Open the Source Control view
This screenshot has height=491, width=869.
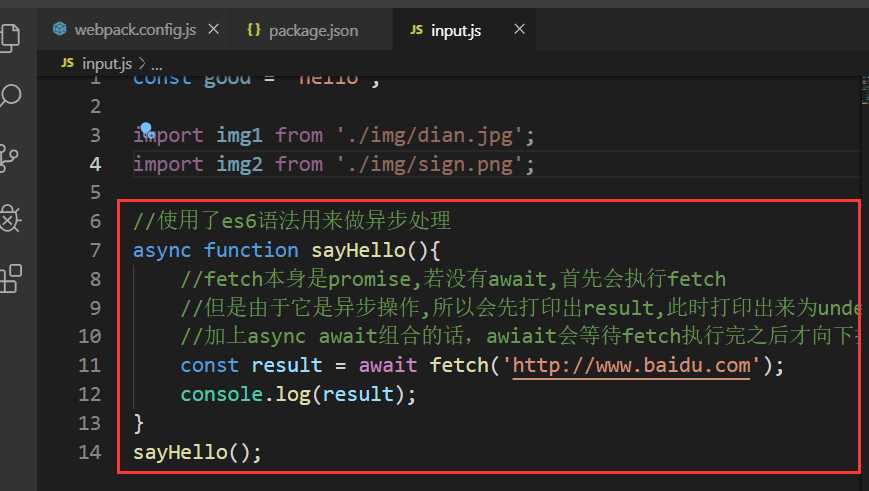[x=8, y=158]
